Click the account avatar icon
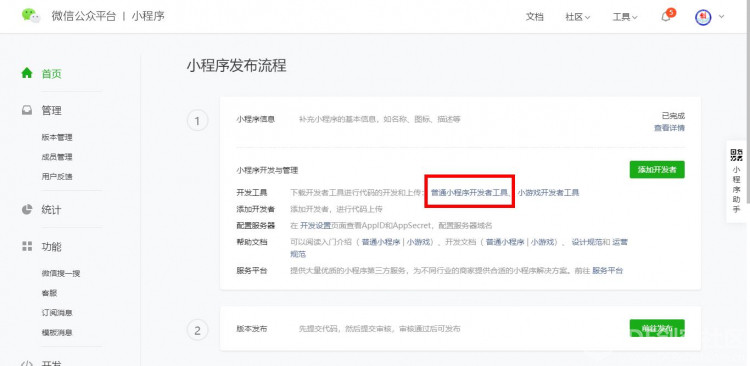This screenshot has width=750, height=366. [x=703, y=17]
